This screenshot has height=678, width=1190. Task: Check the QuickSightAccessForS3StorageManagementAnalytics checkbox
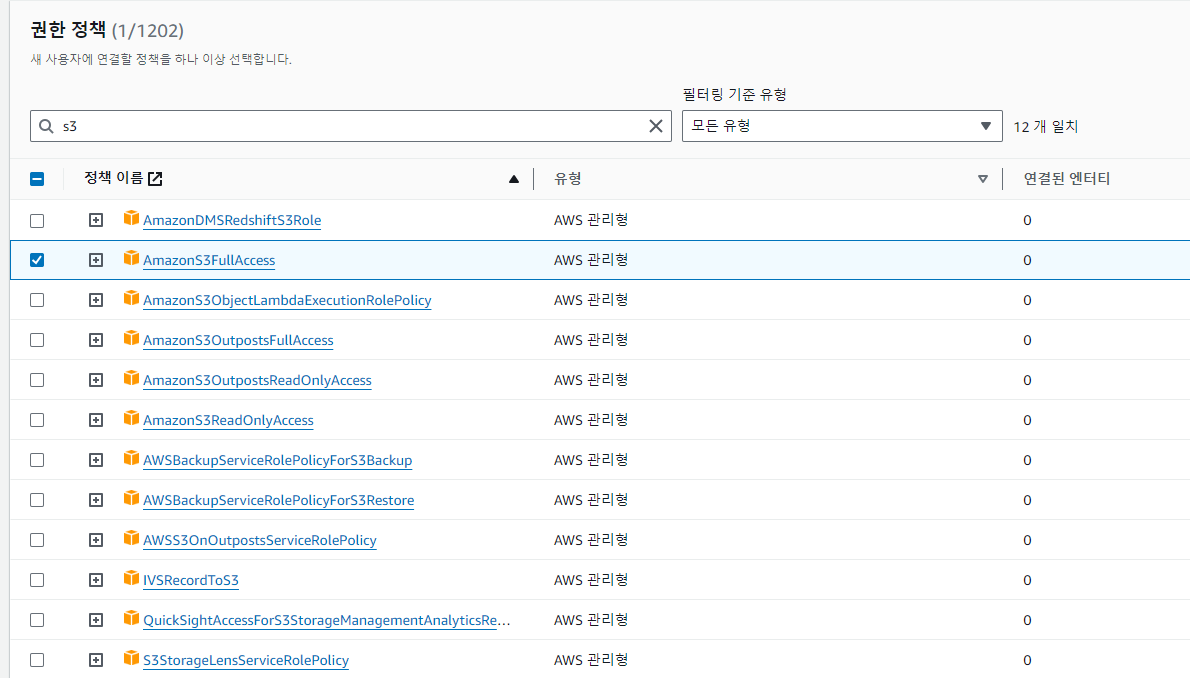coord(37,620)
